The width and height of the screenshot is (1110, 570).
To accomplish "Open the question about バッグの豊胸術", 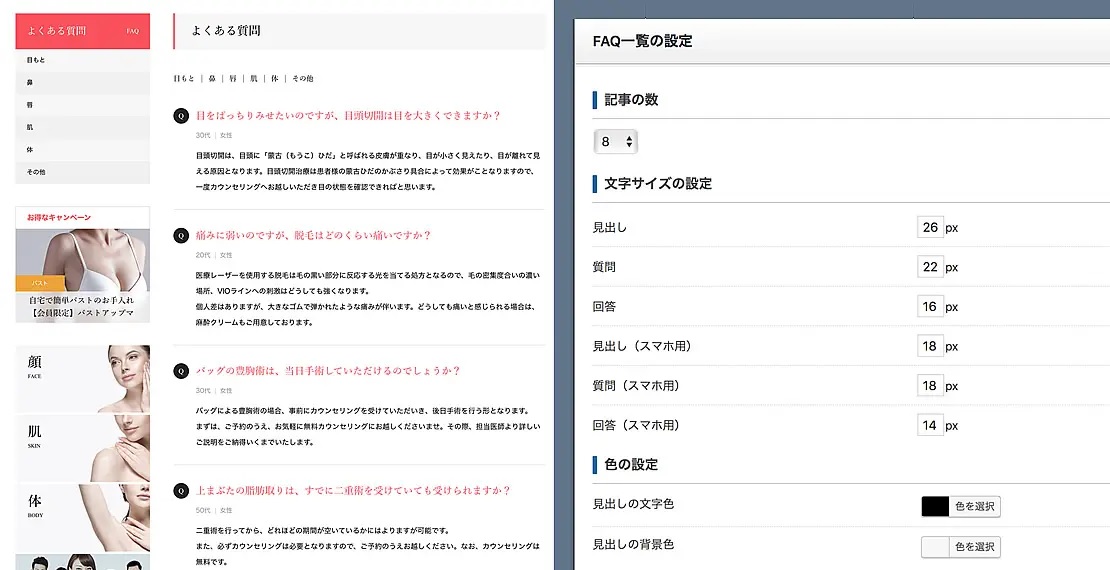I will (327, 371).
